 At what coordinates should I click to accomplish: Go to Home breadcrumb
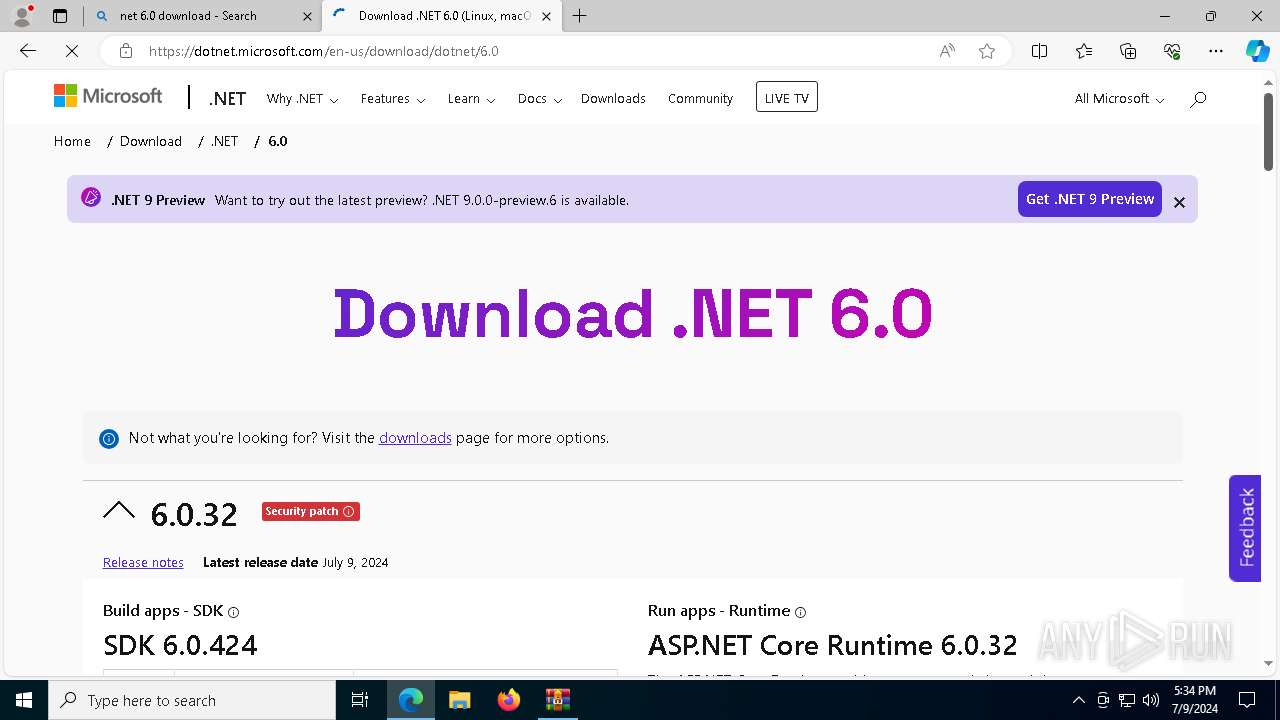(72, 141)
